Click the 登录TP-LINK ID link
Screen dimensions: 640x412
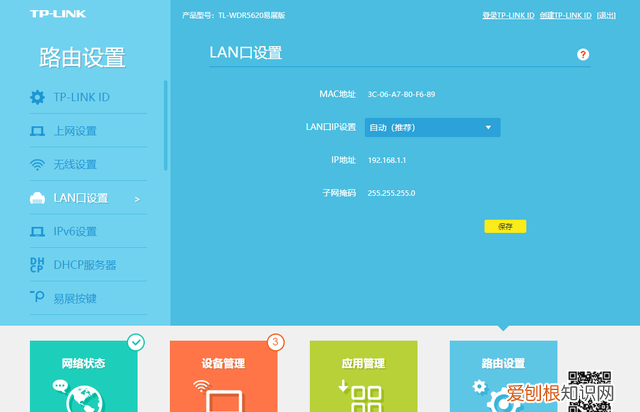508,16
